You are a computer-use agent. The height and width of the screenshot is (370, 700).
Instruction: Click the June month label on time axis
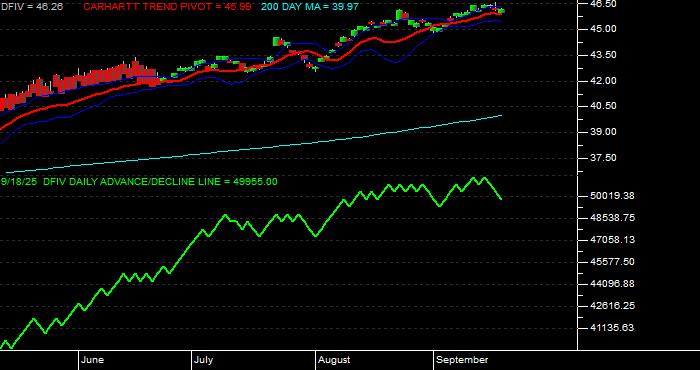point(93,360)
